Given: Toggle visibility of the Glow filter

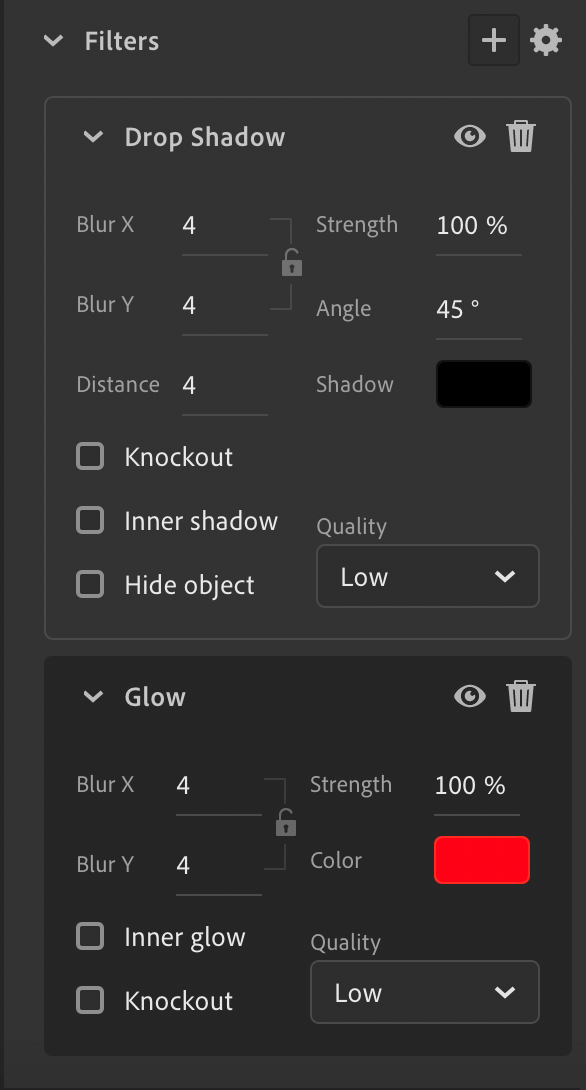Looking at the screenshot, I should (469, 696).
